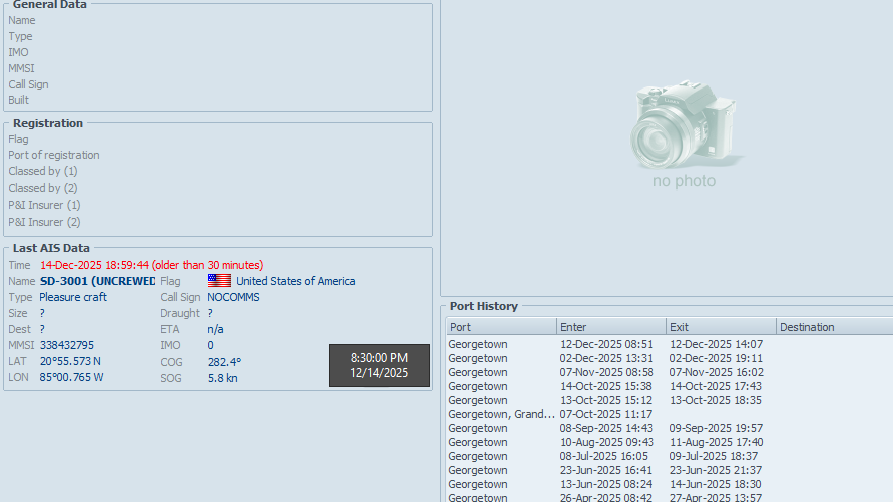Select the entry time 08-Sep-2025 14:43
Screen dimensions: 893x502
pyautogui.click(x=606, y=428)
